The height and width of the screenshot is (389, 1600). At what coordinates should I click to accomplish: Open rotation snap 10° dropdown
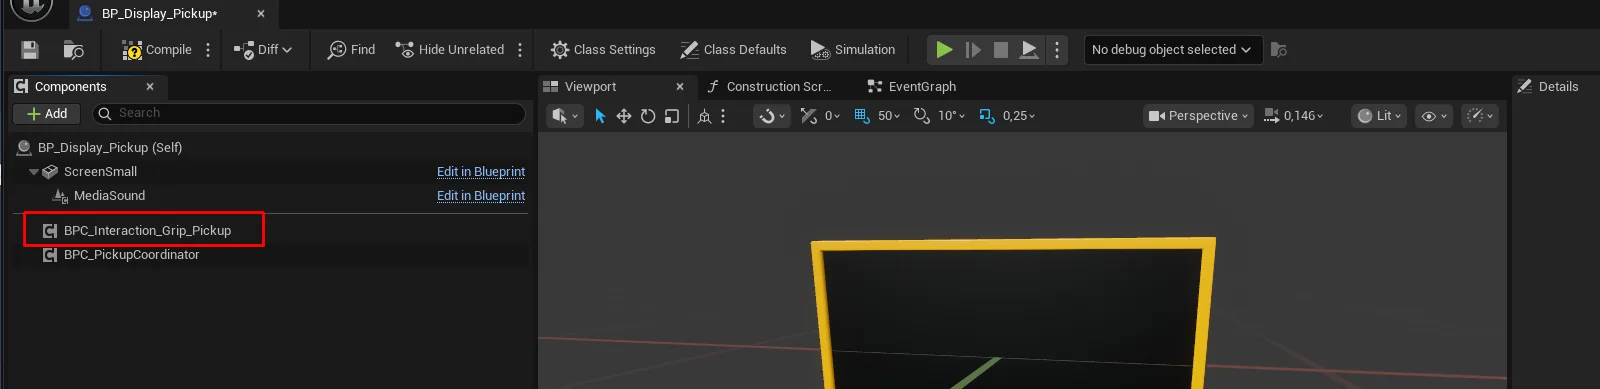pos(951,116)
